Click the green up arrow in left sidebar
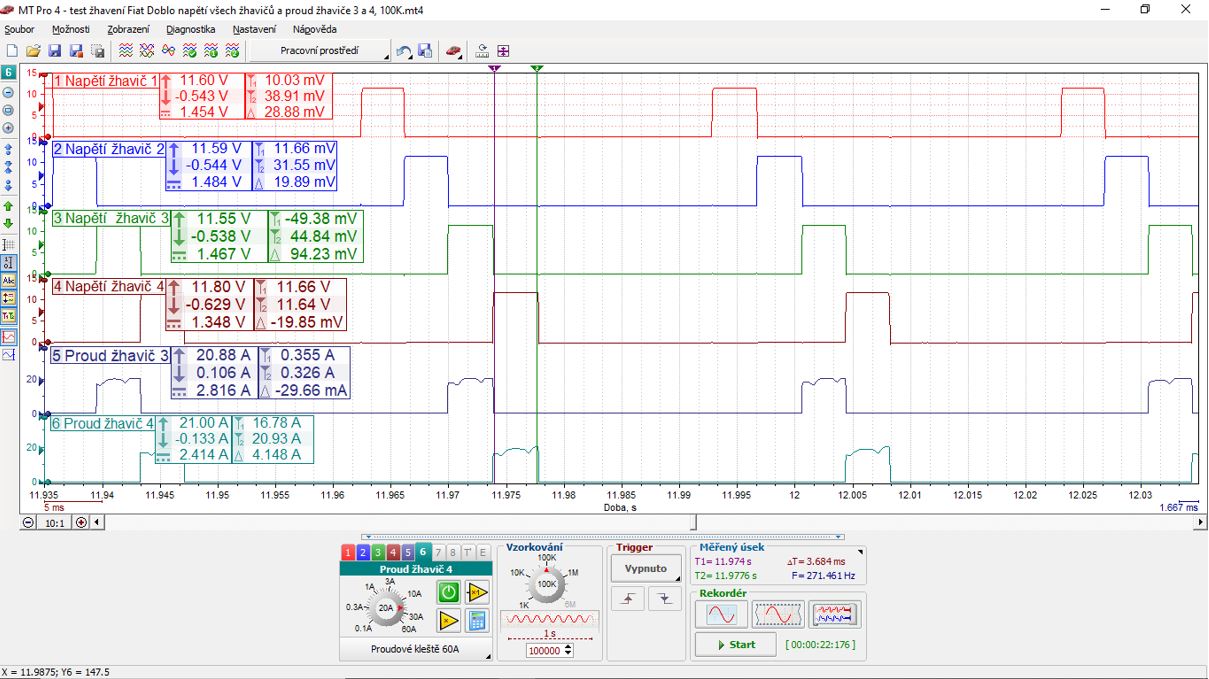1209x679 pixels. click(8, 205)
